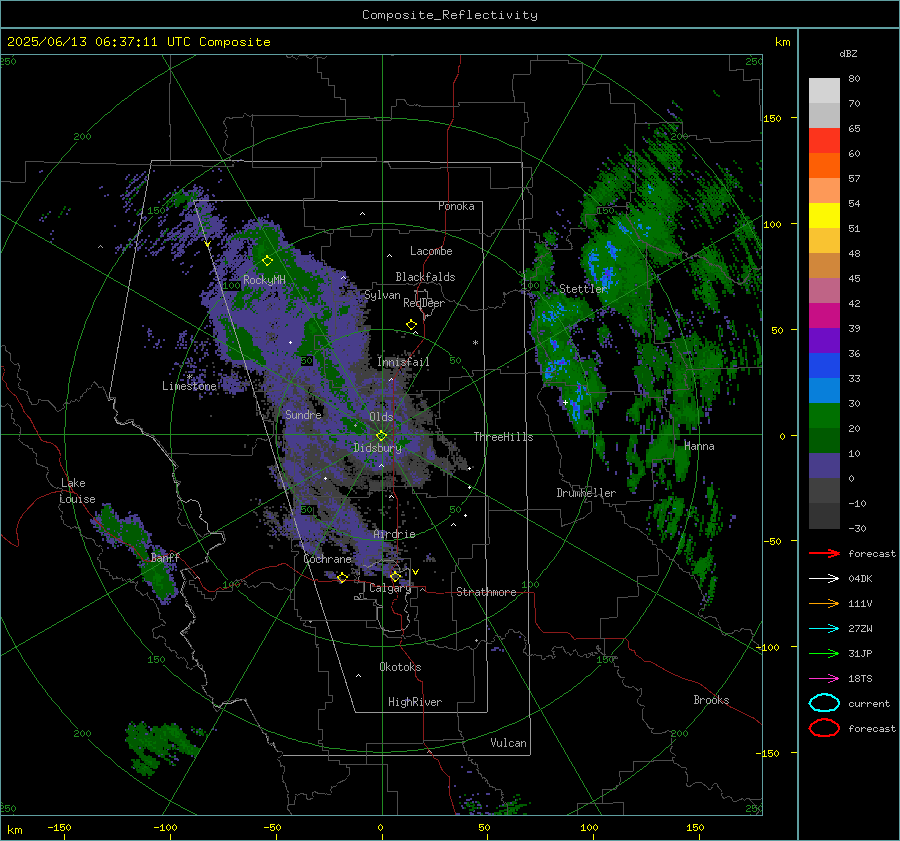Click the Strathmore city label
The image size is (900, 841).
[486, 592]
